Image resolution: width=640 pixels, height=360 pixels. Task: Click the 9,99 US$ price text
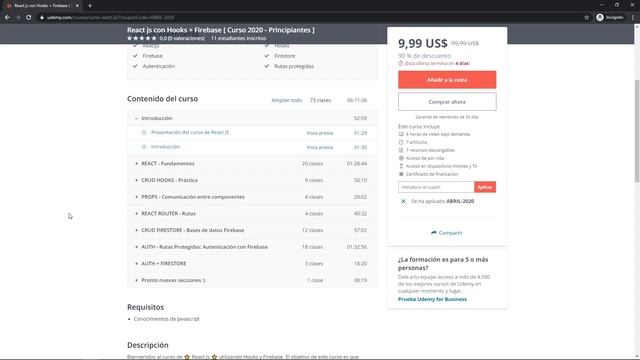click(x=423, y=43)
